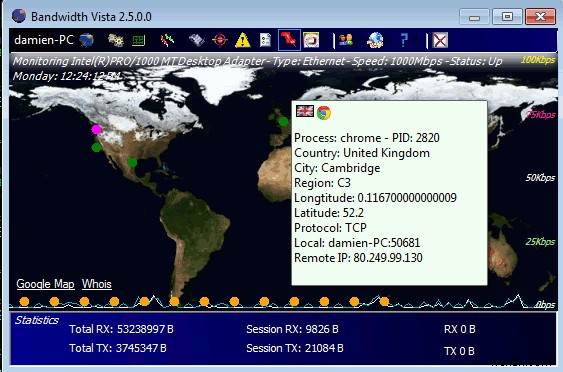Click the green network card icon
The width and height of the screenshot is (563, 372).
coord(139,40)
